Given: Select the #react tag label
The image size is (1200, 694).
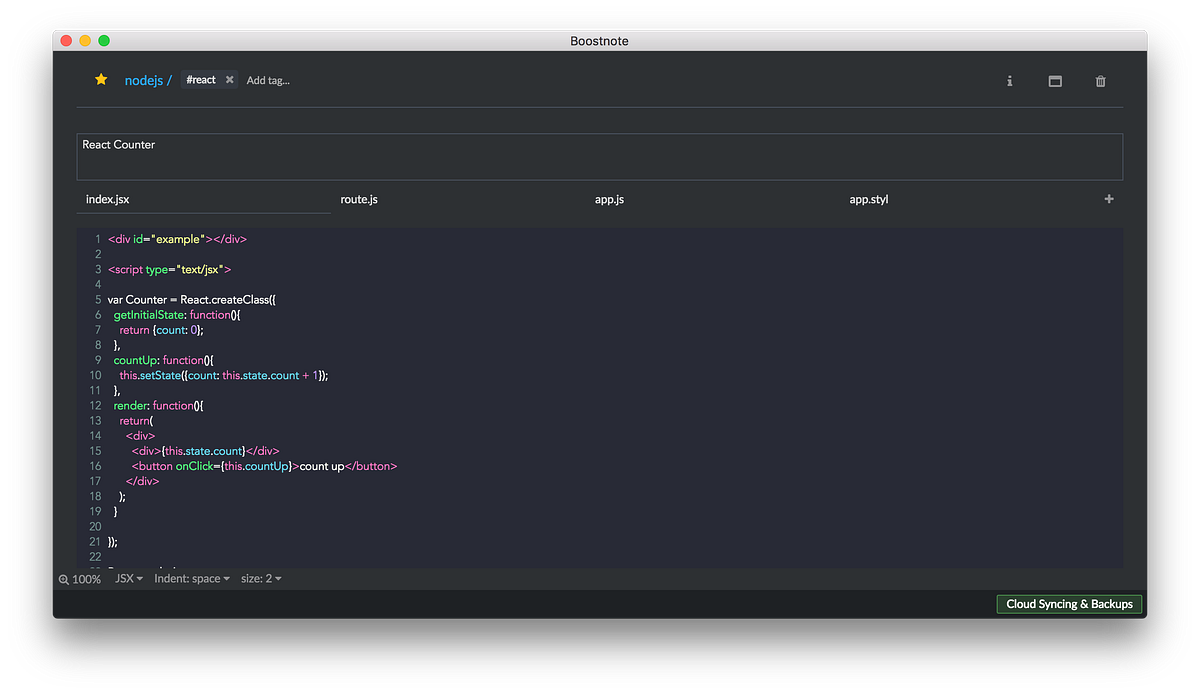Looking at the screenshot, I should click(x=201, y=80).
